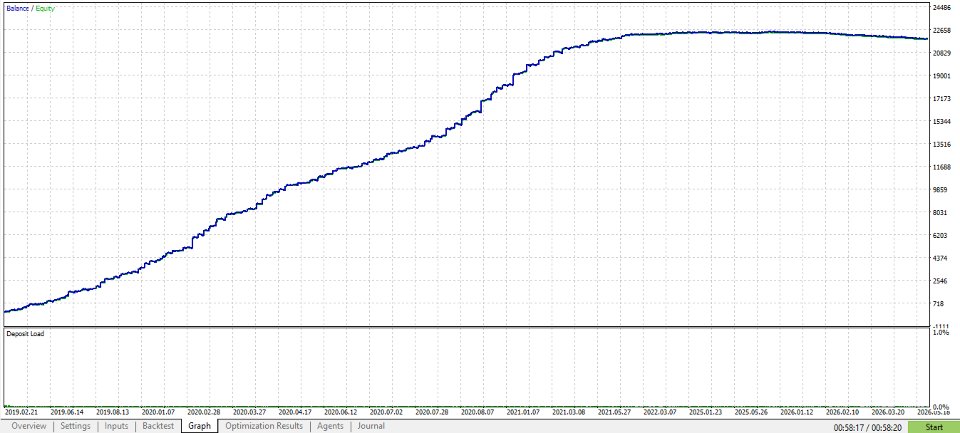Click the 718 y-axis value
960x433 pixels.
coord(937,304)
